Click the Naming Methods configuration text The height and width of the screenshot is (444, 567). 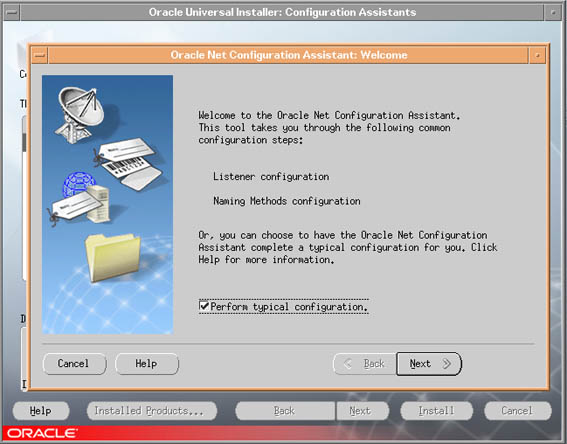coord(287,201)
